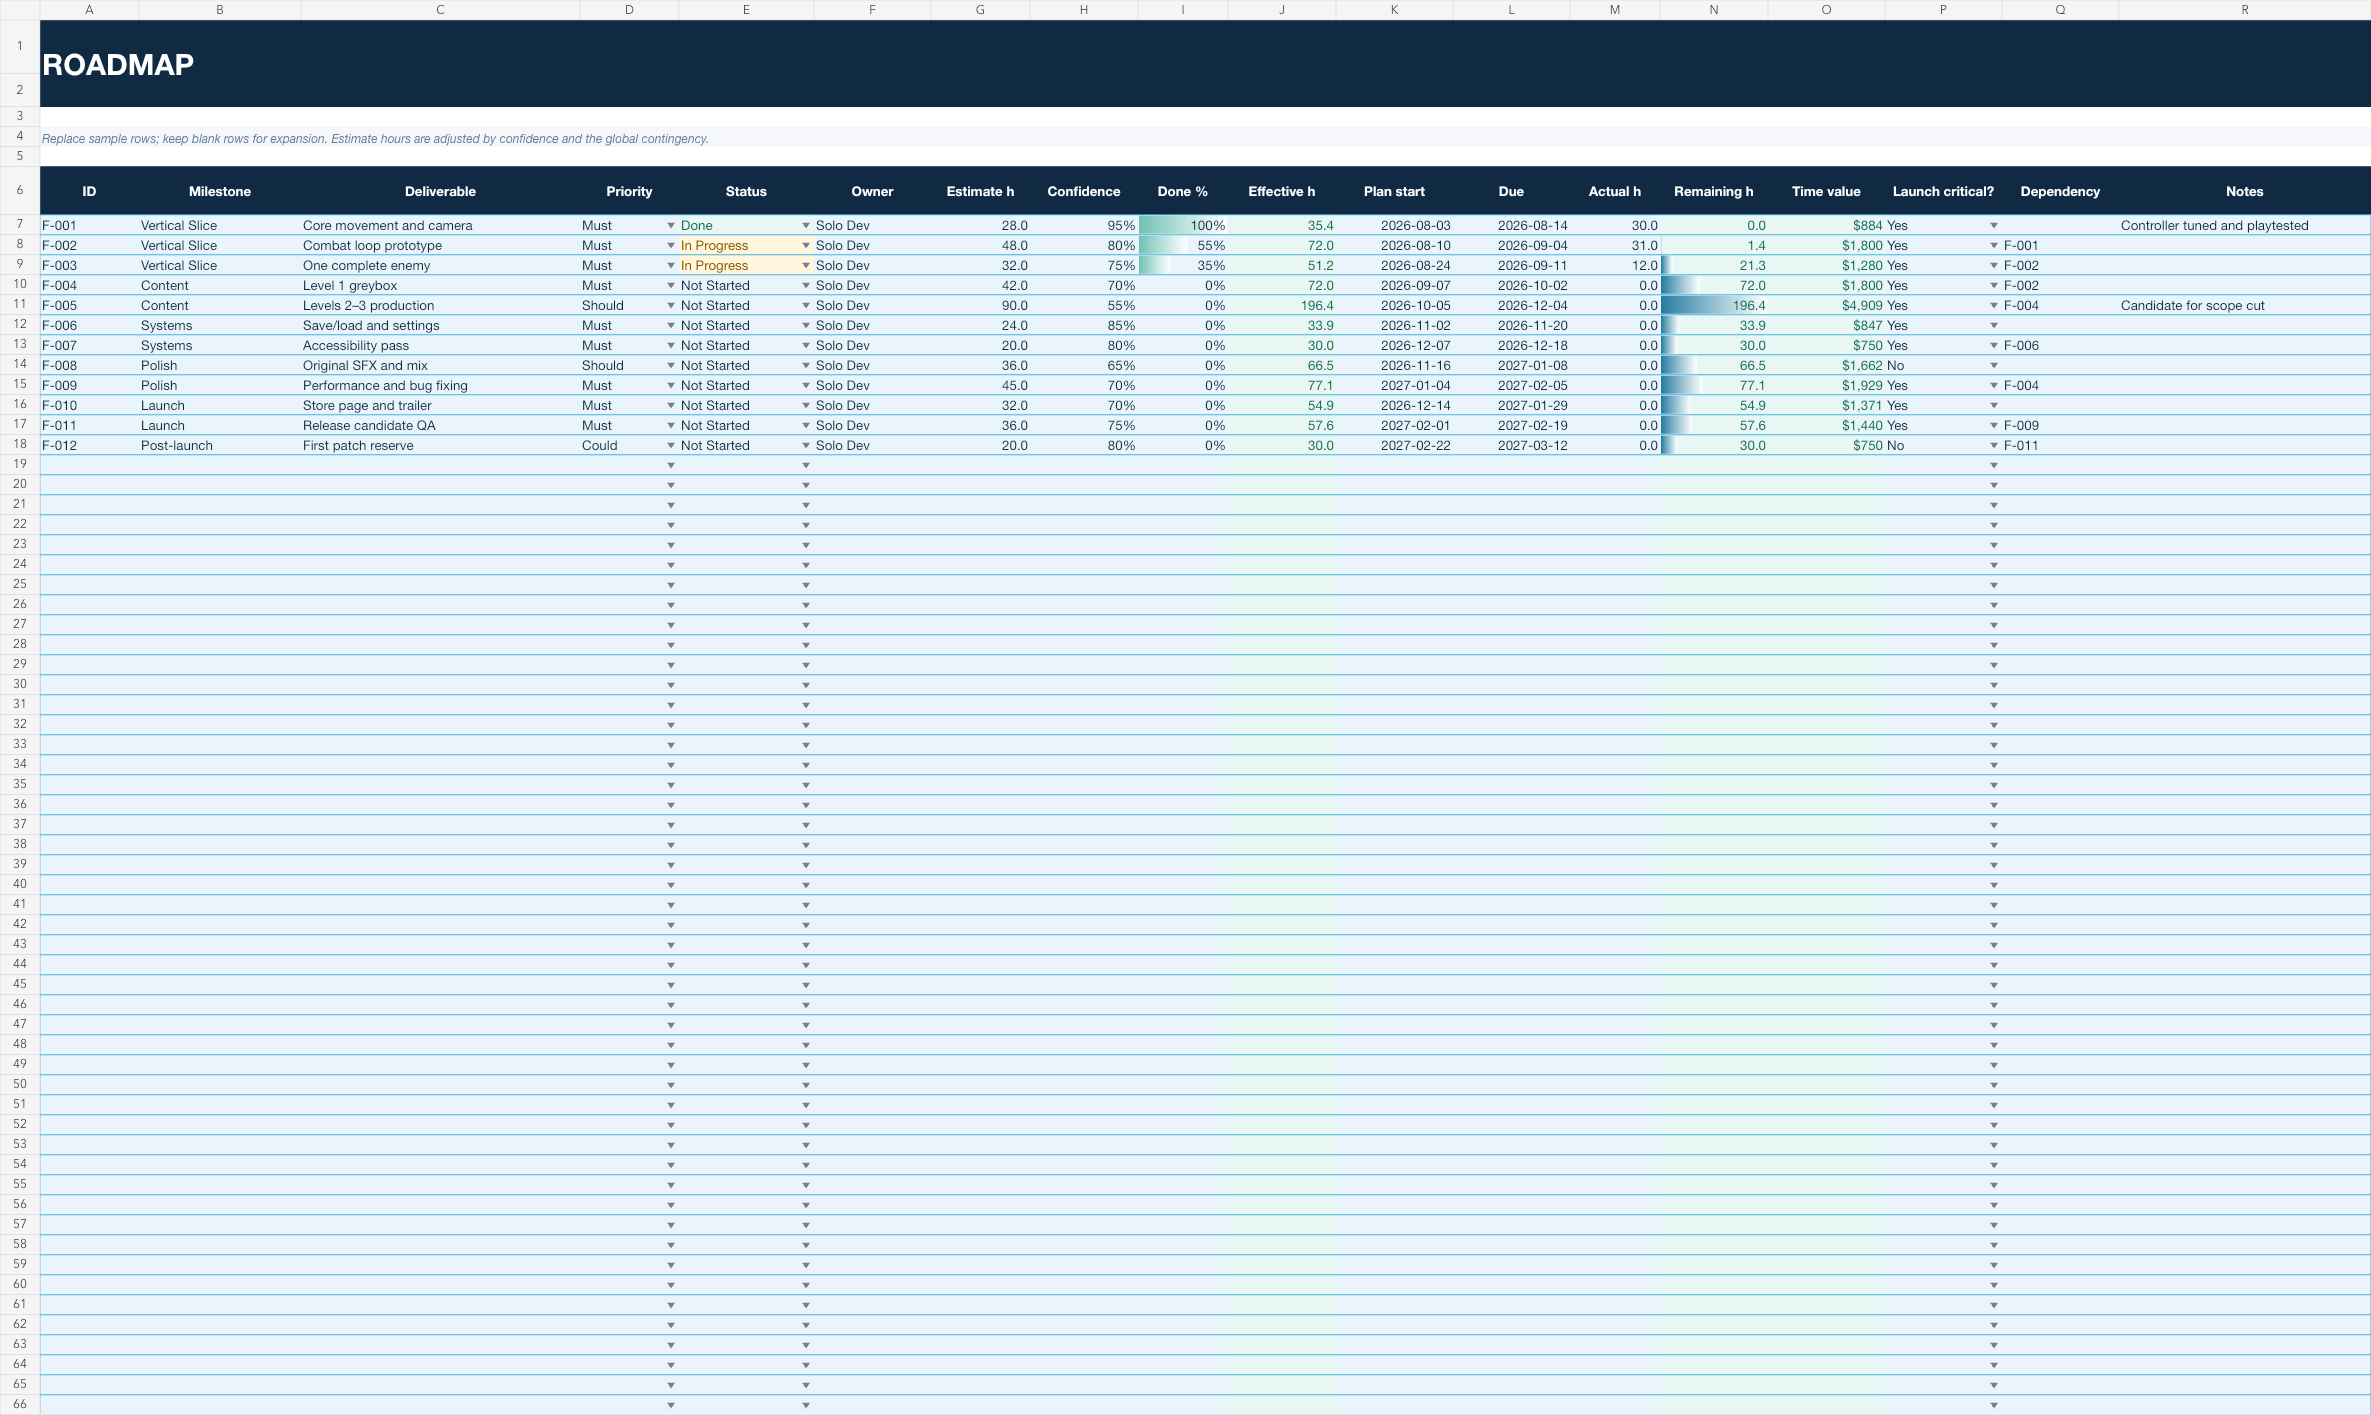Select 100% Done progress bar cell
This screenshot has width=2371, height=1415.
1183,226
